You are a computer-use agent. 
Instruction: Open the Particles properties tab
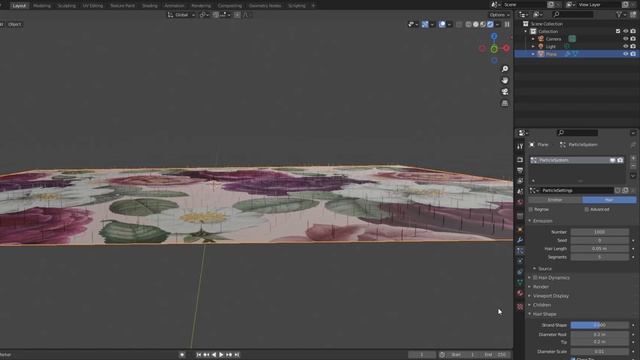520,251
